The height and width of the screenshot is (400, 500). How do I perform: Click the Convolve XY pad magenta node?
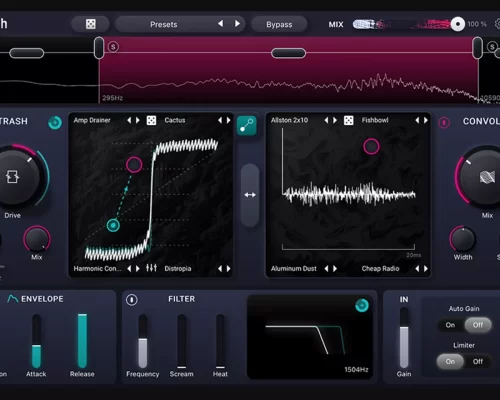[371, 146]
